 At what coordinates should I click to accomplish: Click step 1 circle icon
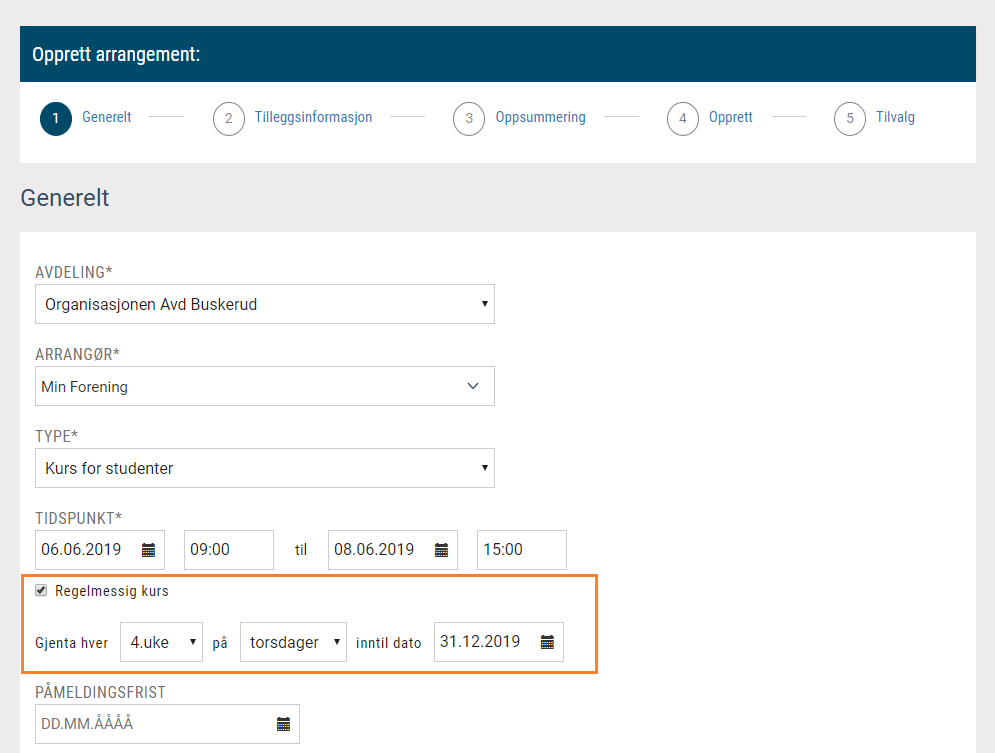56,119
